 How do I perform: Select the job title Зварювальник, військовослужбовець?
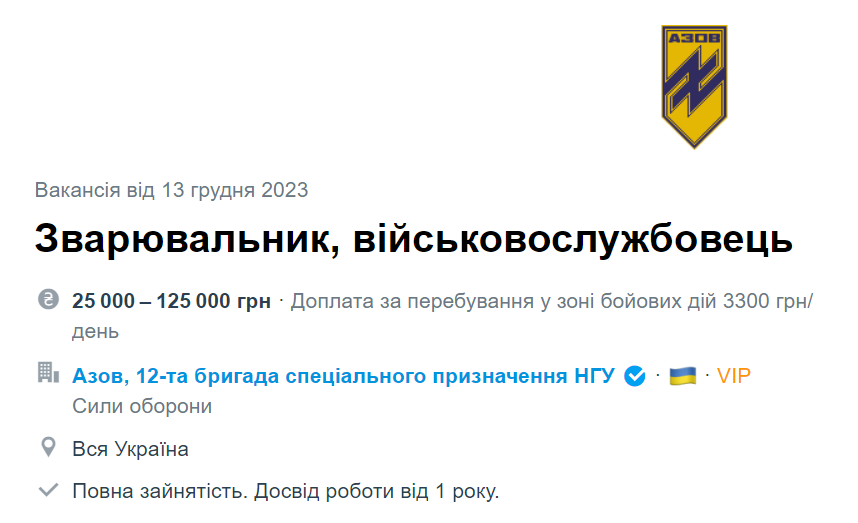pyautogui.click(x=413, y=240)
